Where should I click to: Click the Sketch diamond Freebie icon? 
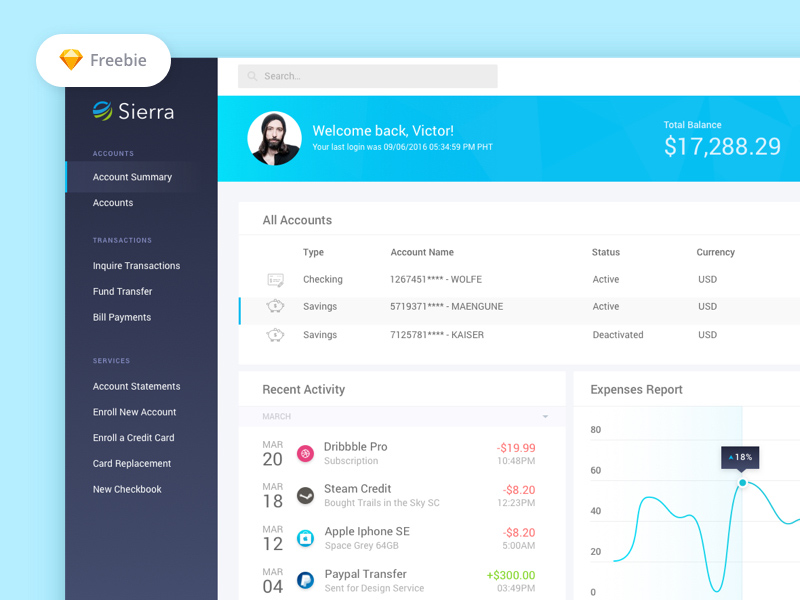[x=71, y=60]
